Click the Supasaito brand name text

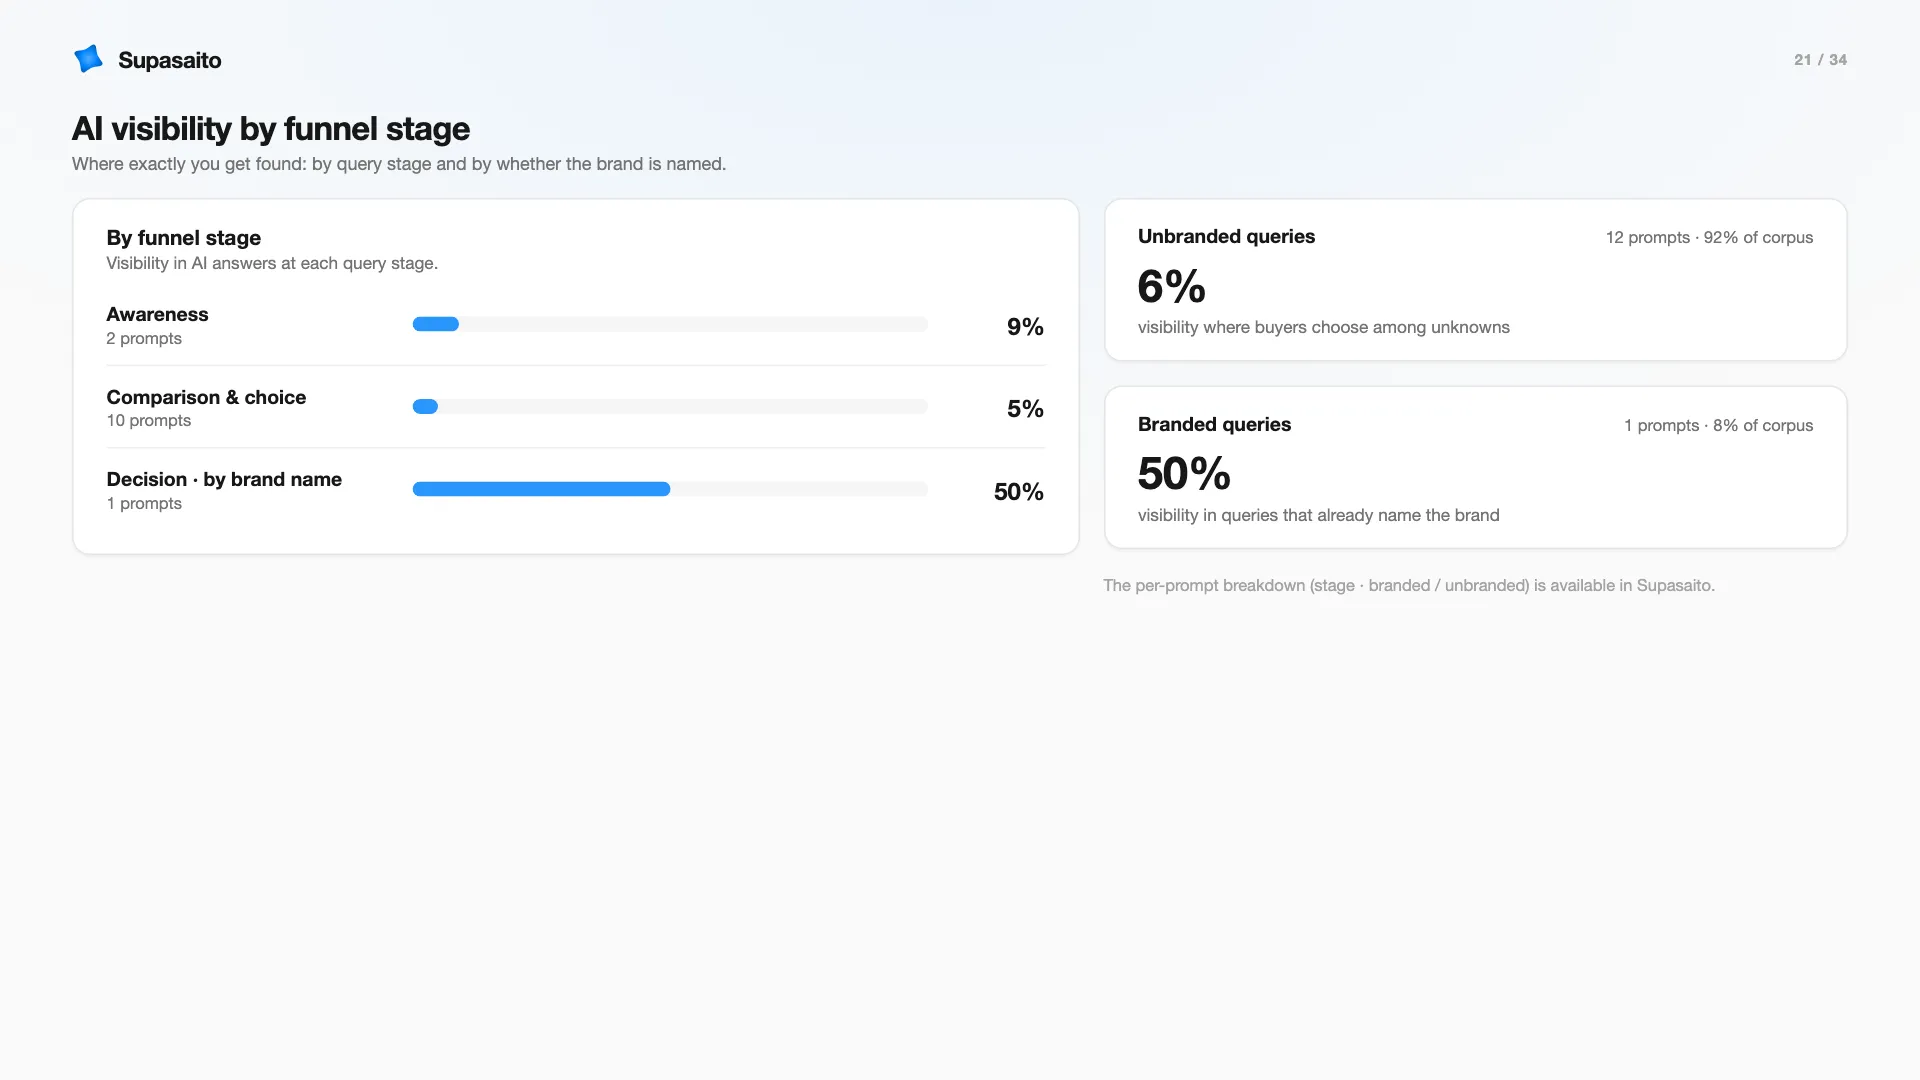169,60
